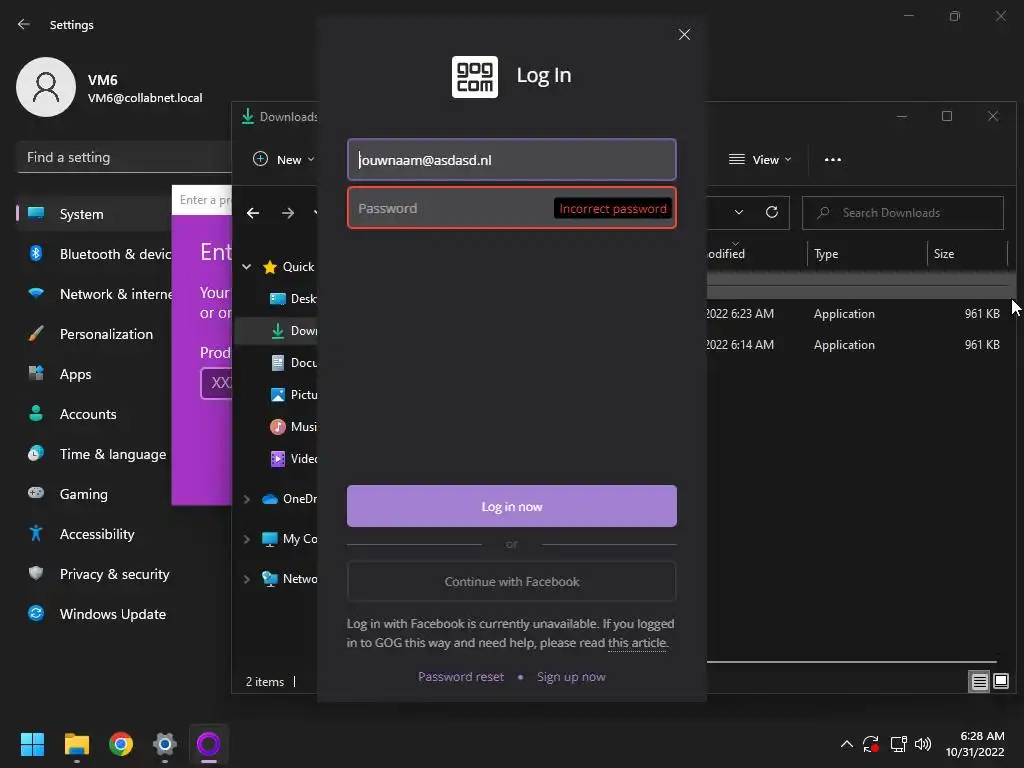Open the address bar history dropdown

739,212
